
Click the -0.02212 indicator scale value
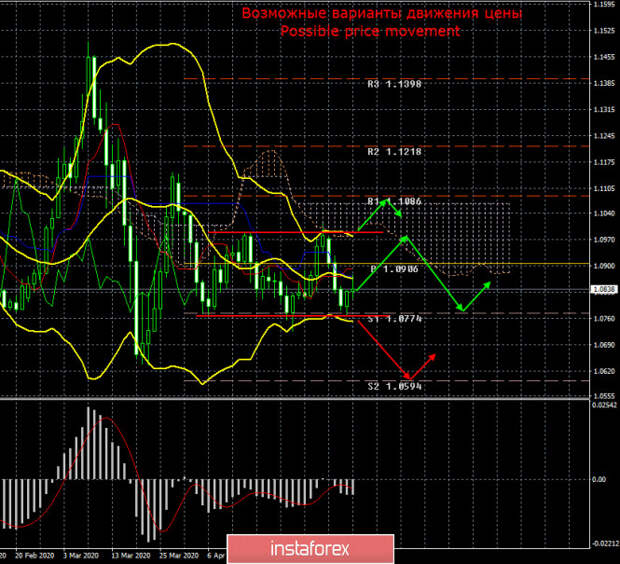pos(604,544)
